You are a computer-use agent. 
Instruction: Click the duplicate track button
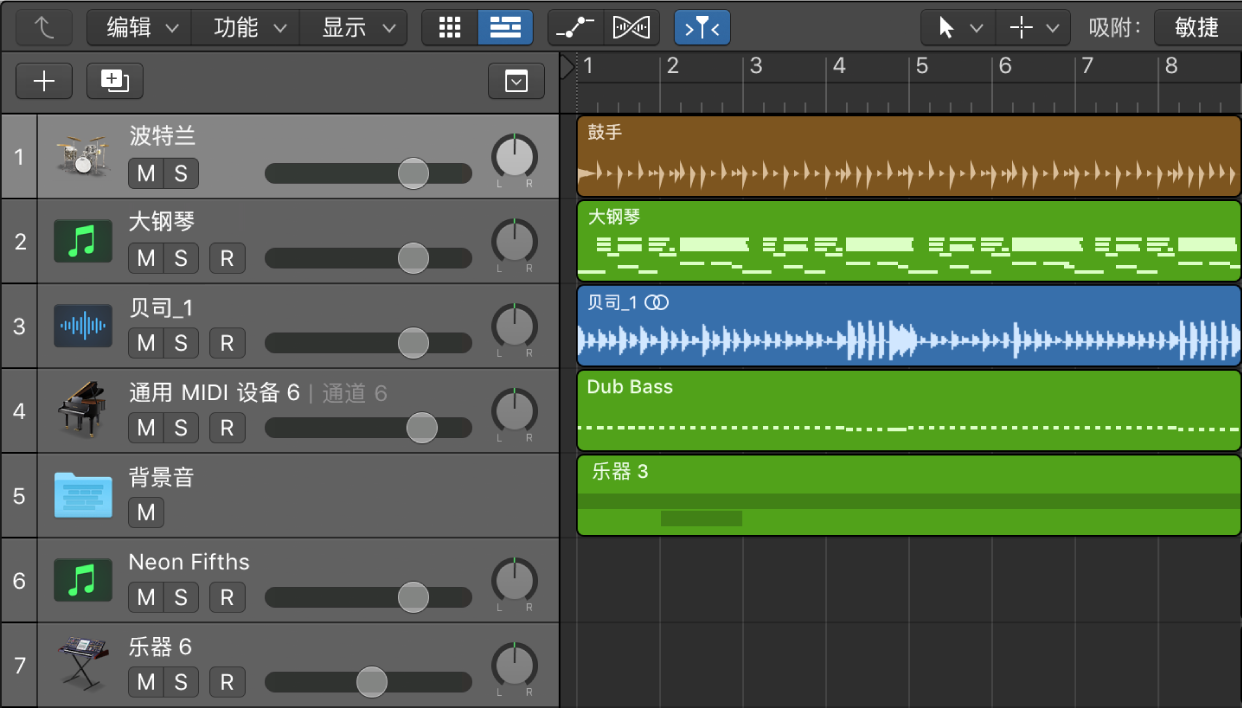[115, 82]
